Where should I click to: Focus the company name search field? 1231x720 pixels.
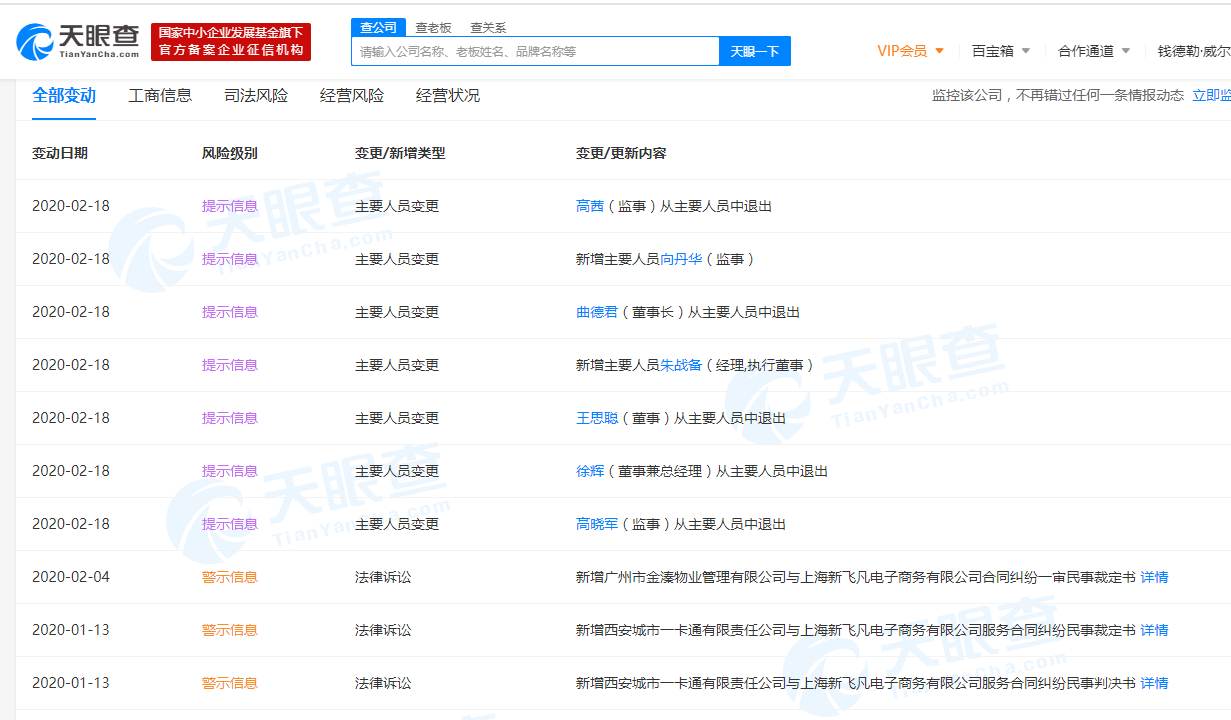(x=535, y=51)
